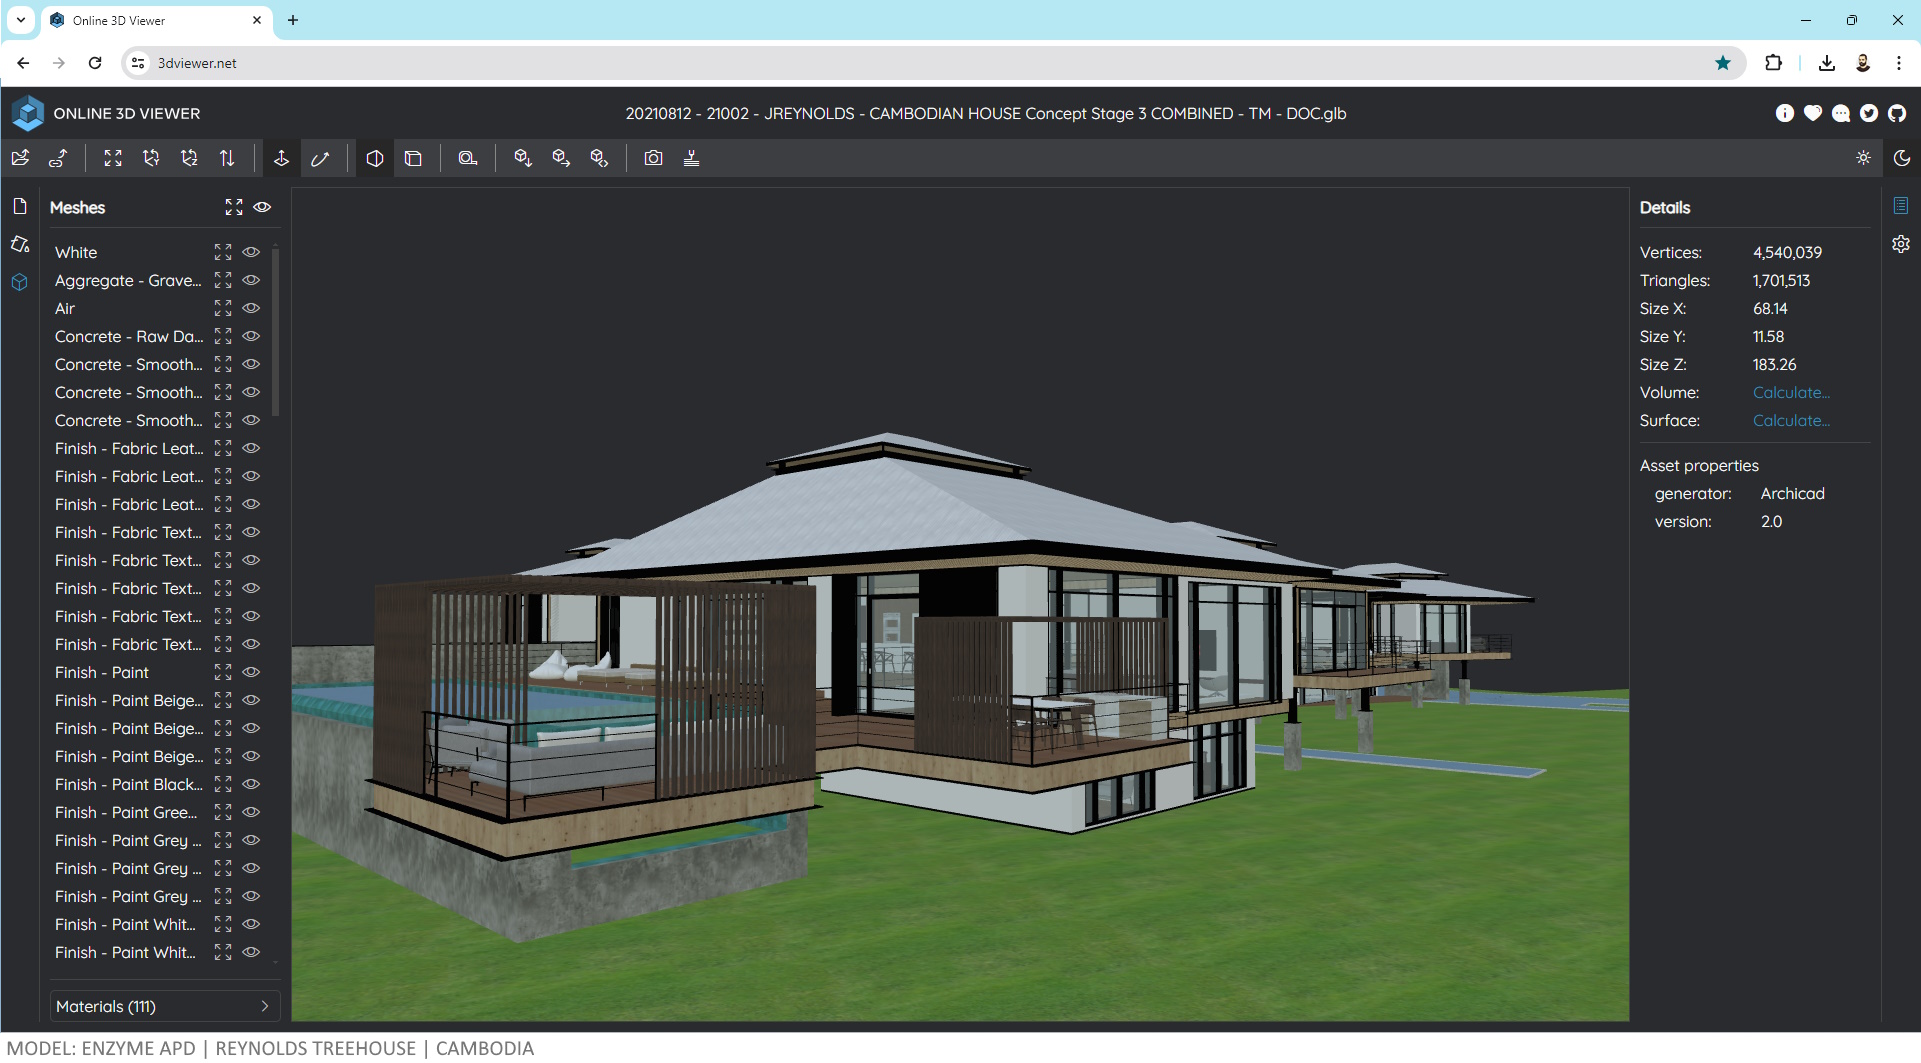The image size is (1921, 1063).
Task: Switch to free orbit navigation mode
Action: click(320, 158)
